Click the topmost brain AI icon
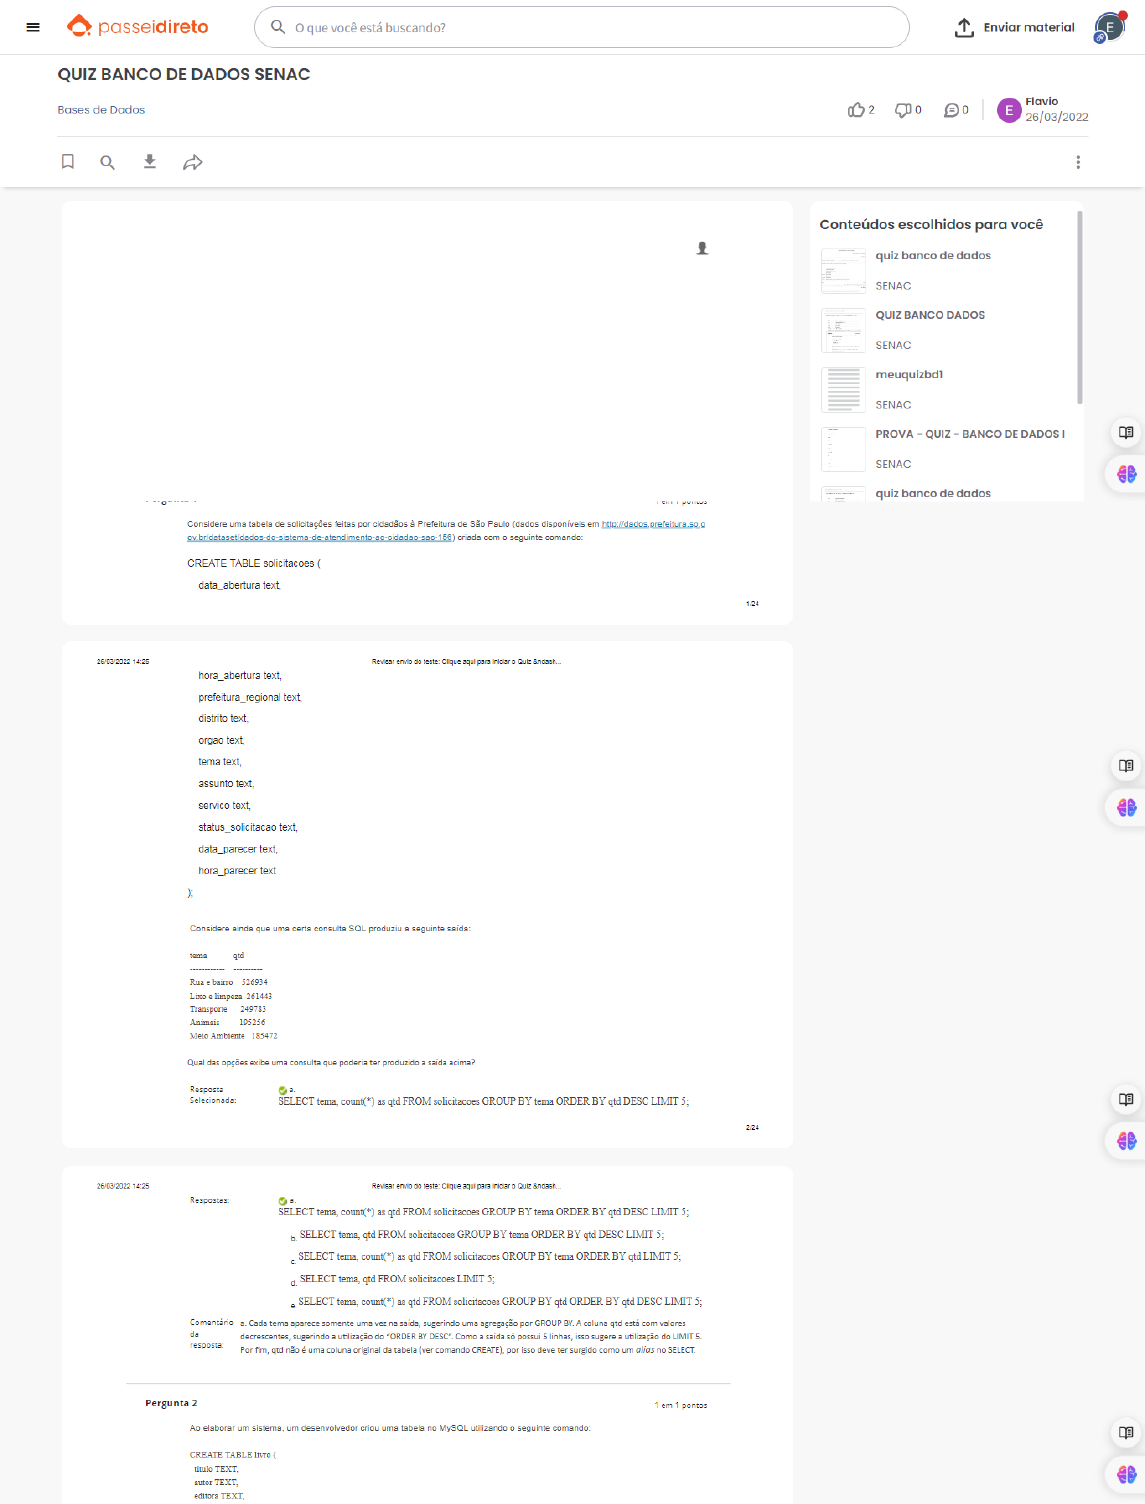 (x=1127, y=474)
